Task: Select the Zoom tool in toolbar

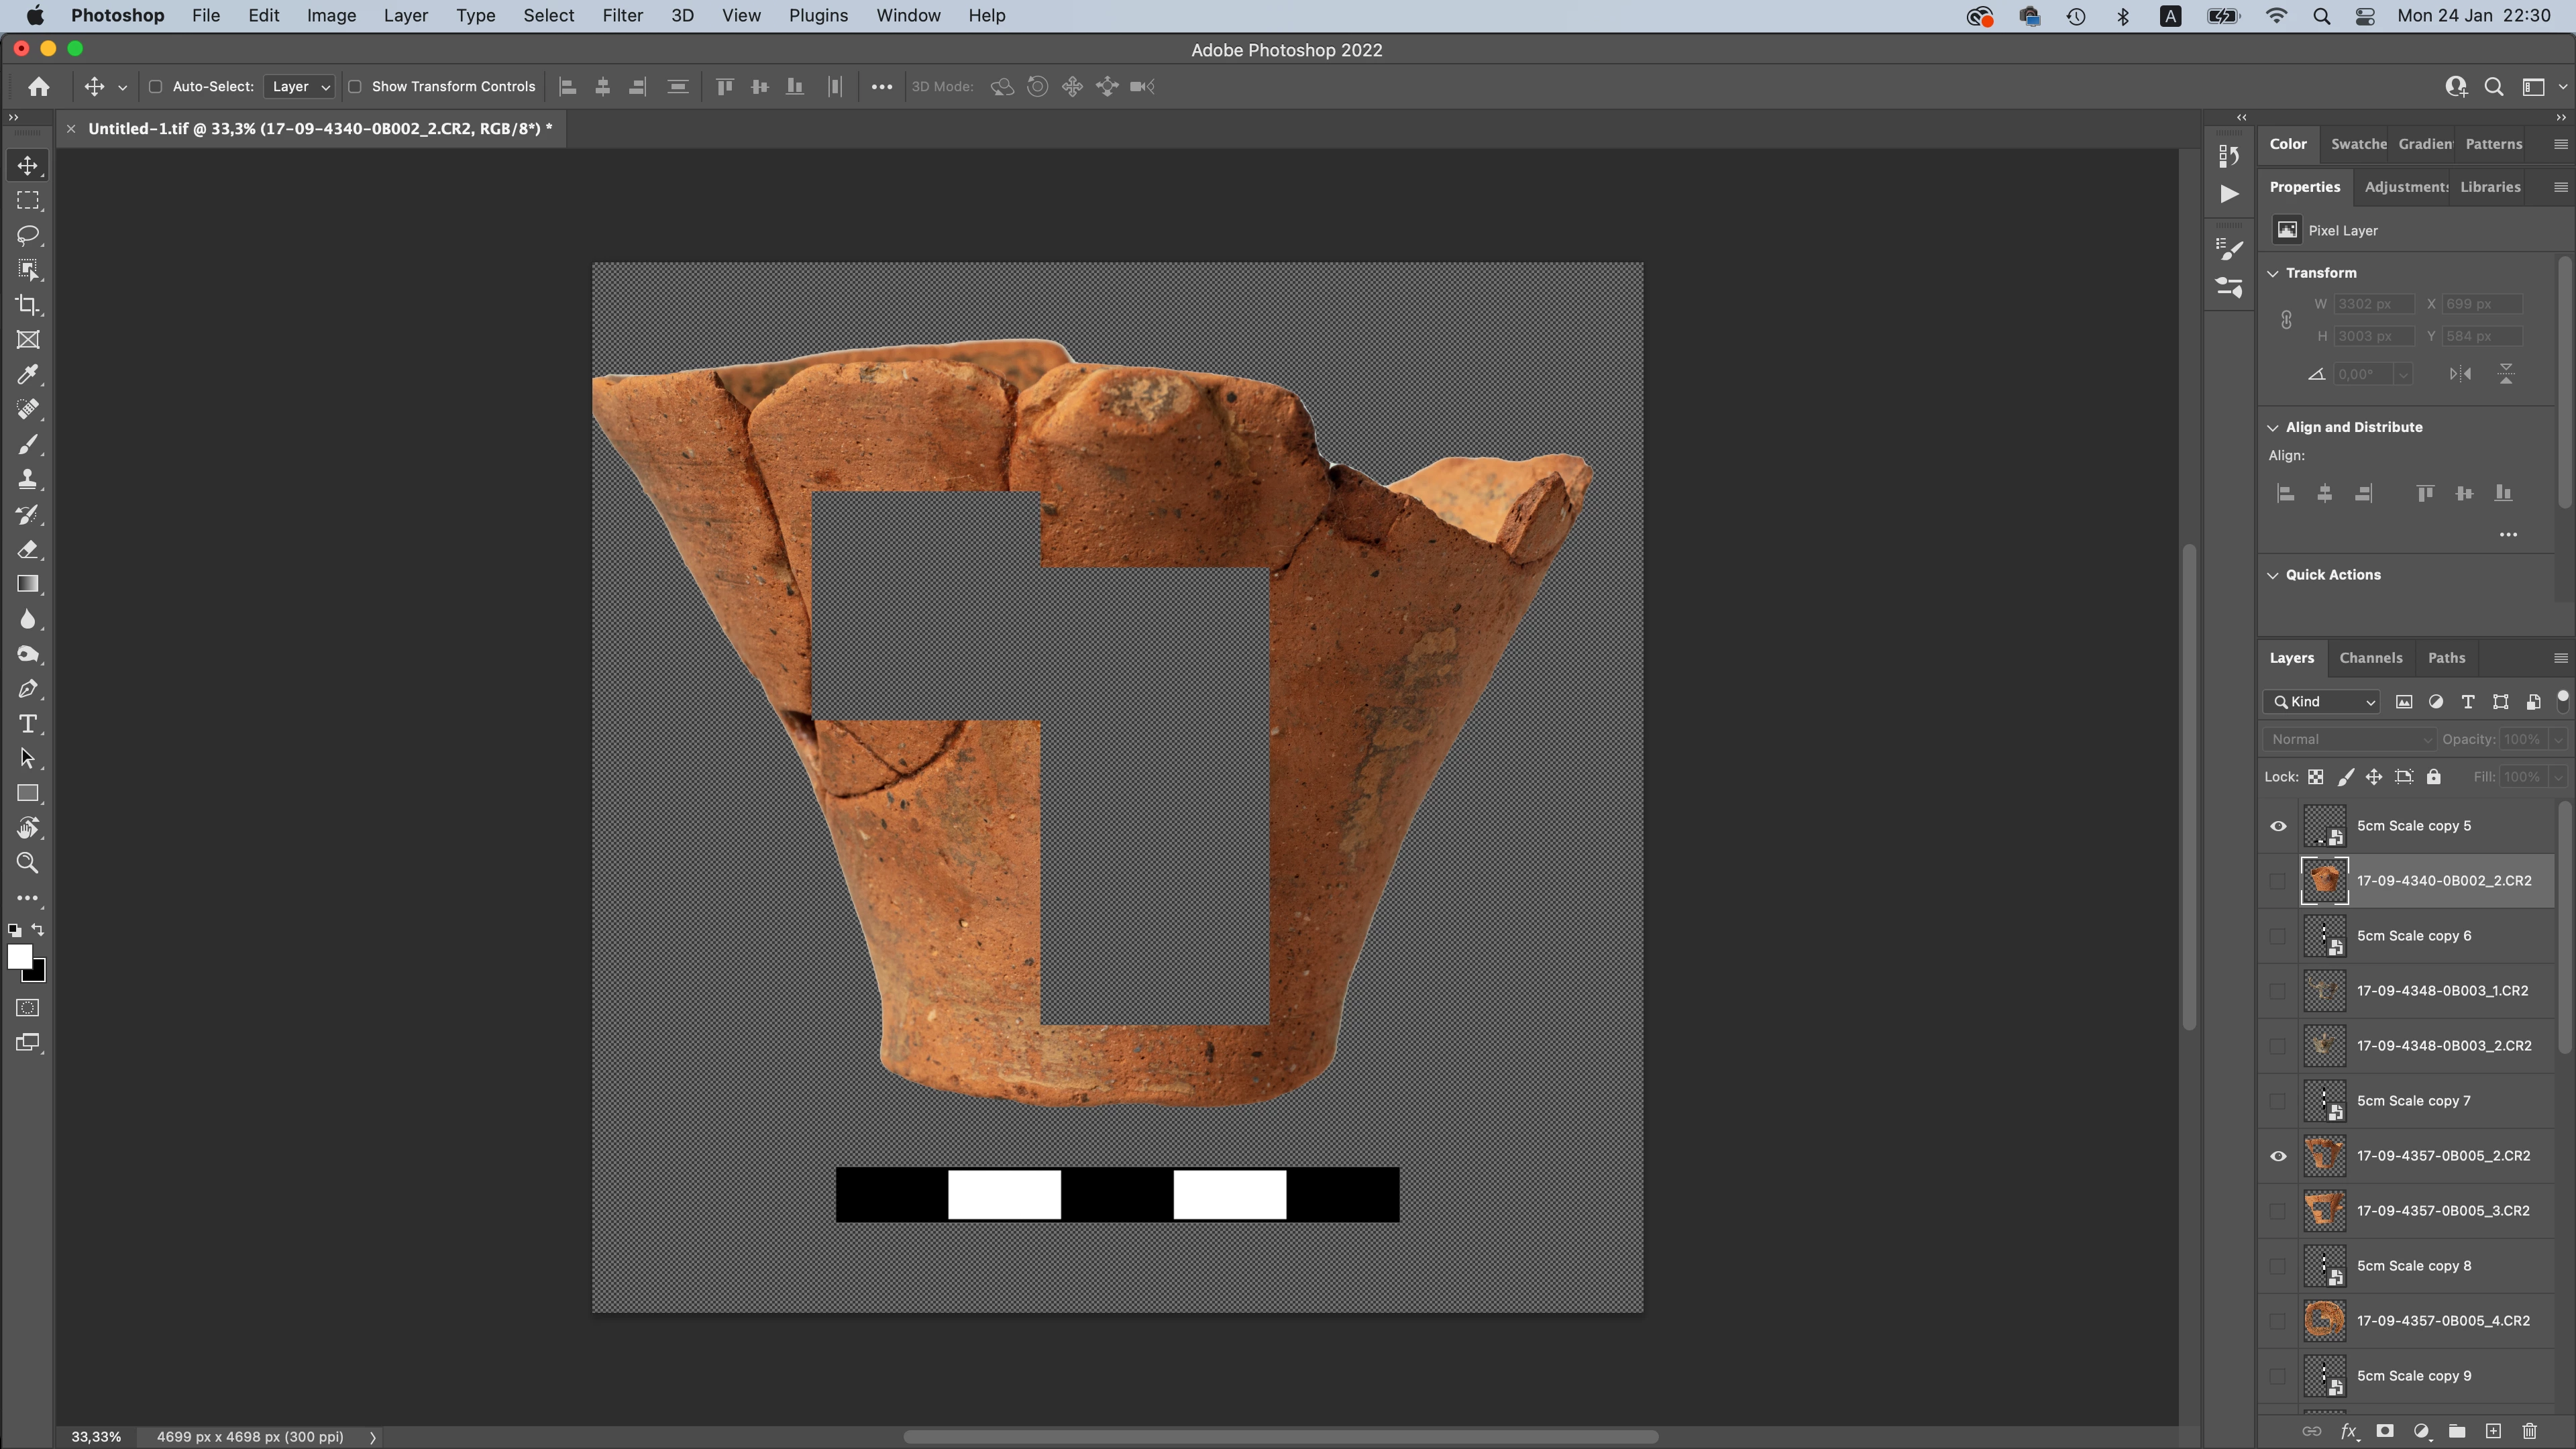Action: [28, 863]
